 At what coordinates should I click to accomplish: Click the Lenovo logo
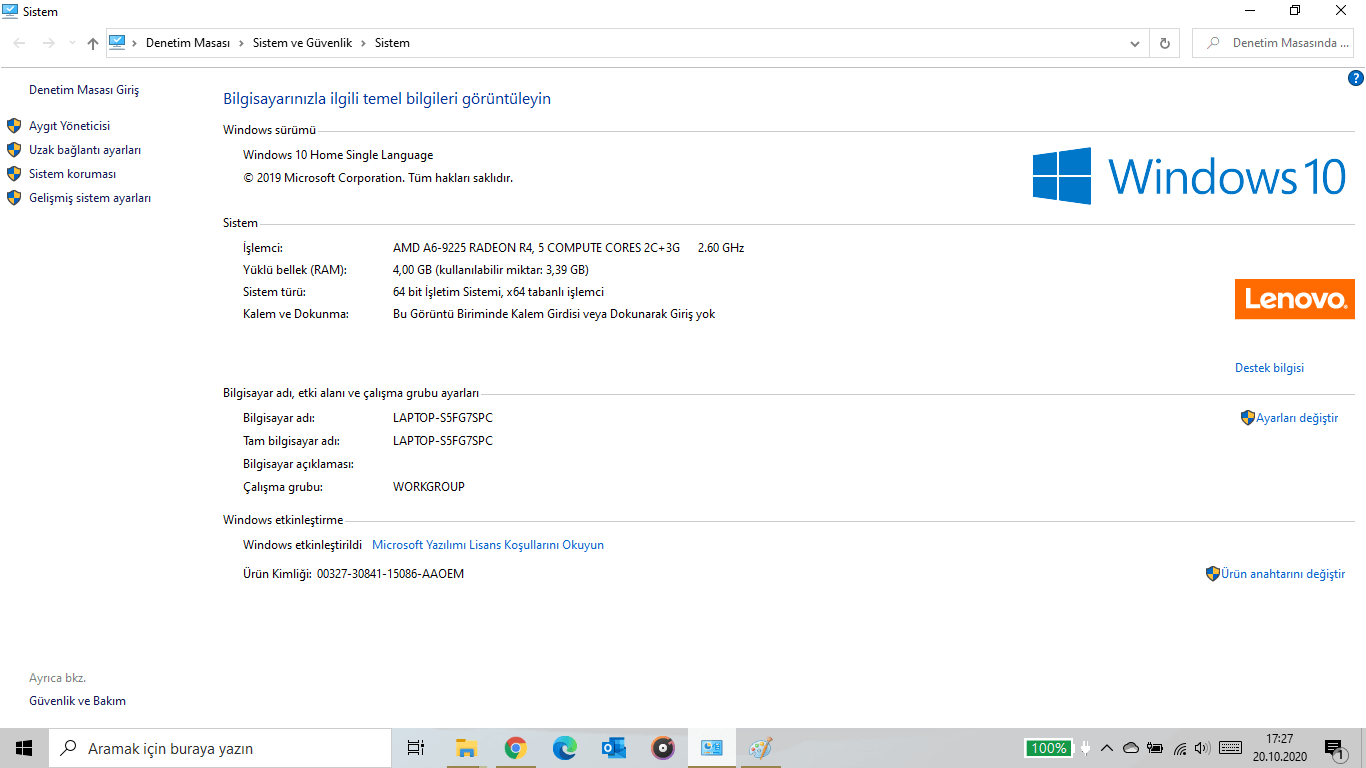1294,299
